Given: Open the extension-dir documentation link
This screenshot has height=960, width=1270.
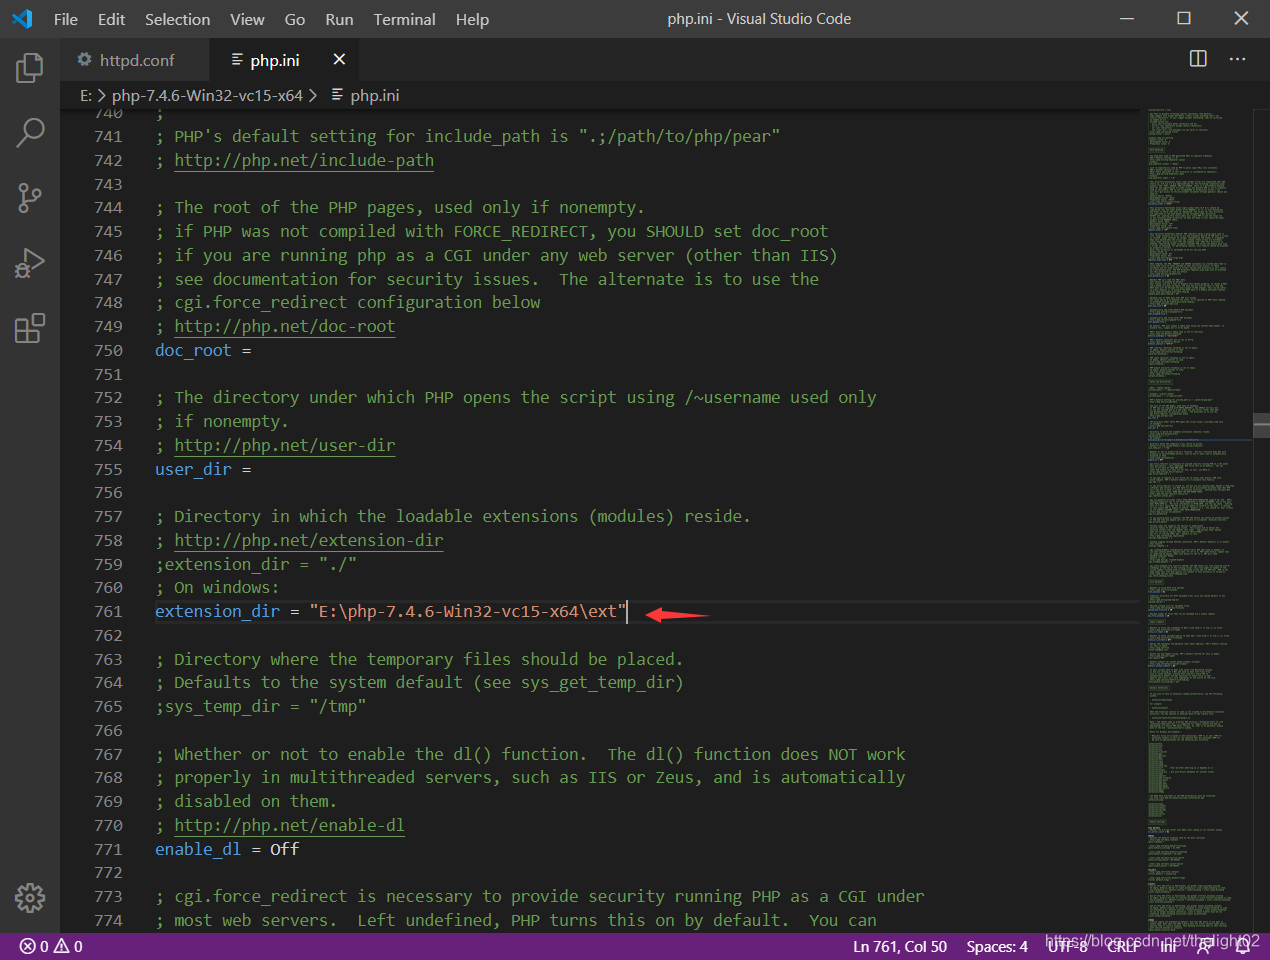Looking at the screenshot, I should point(309,540).
